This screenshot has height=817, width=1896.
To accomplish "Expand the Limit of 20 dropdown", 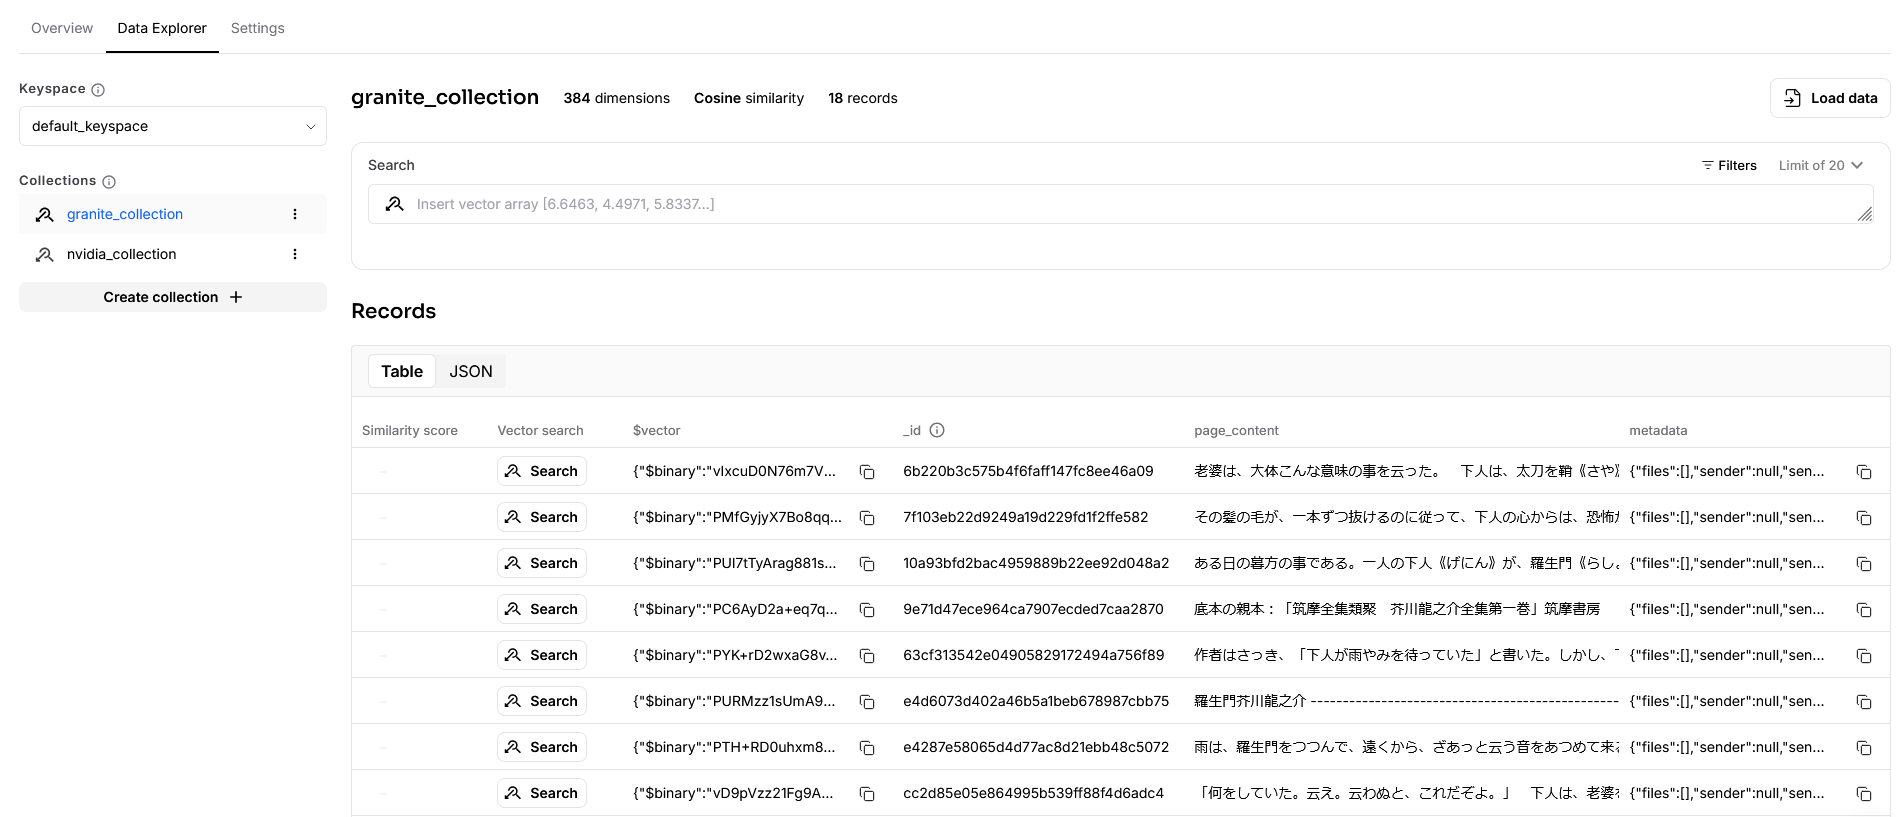I will (x=1820, y=165).
